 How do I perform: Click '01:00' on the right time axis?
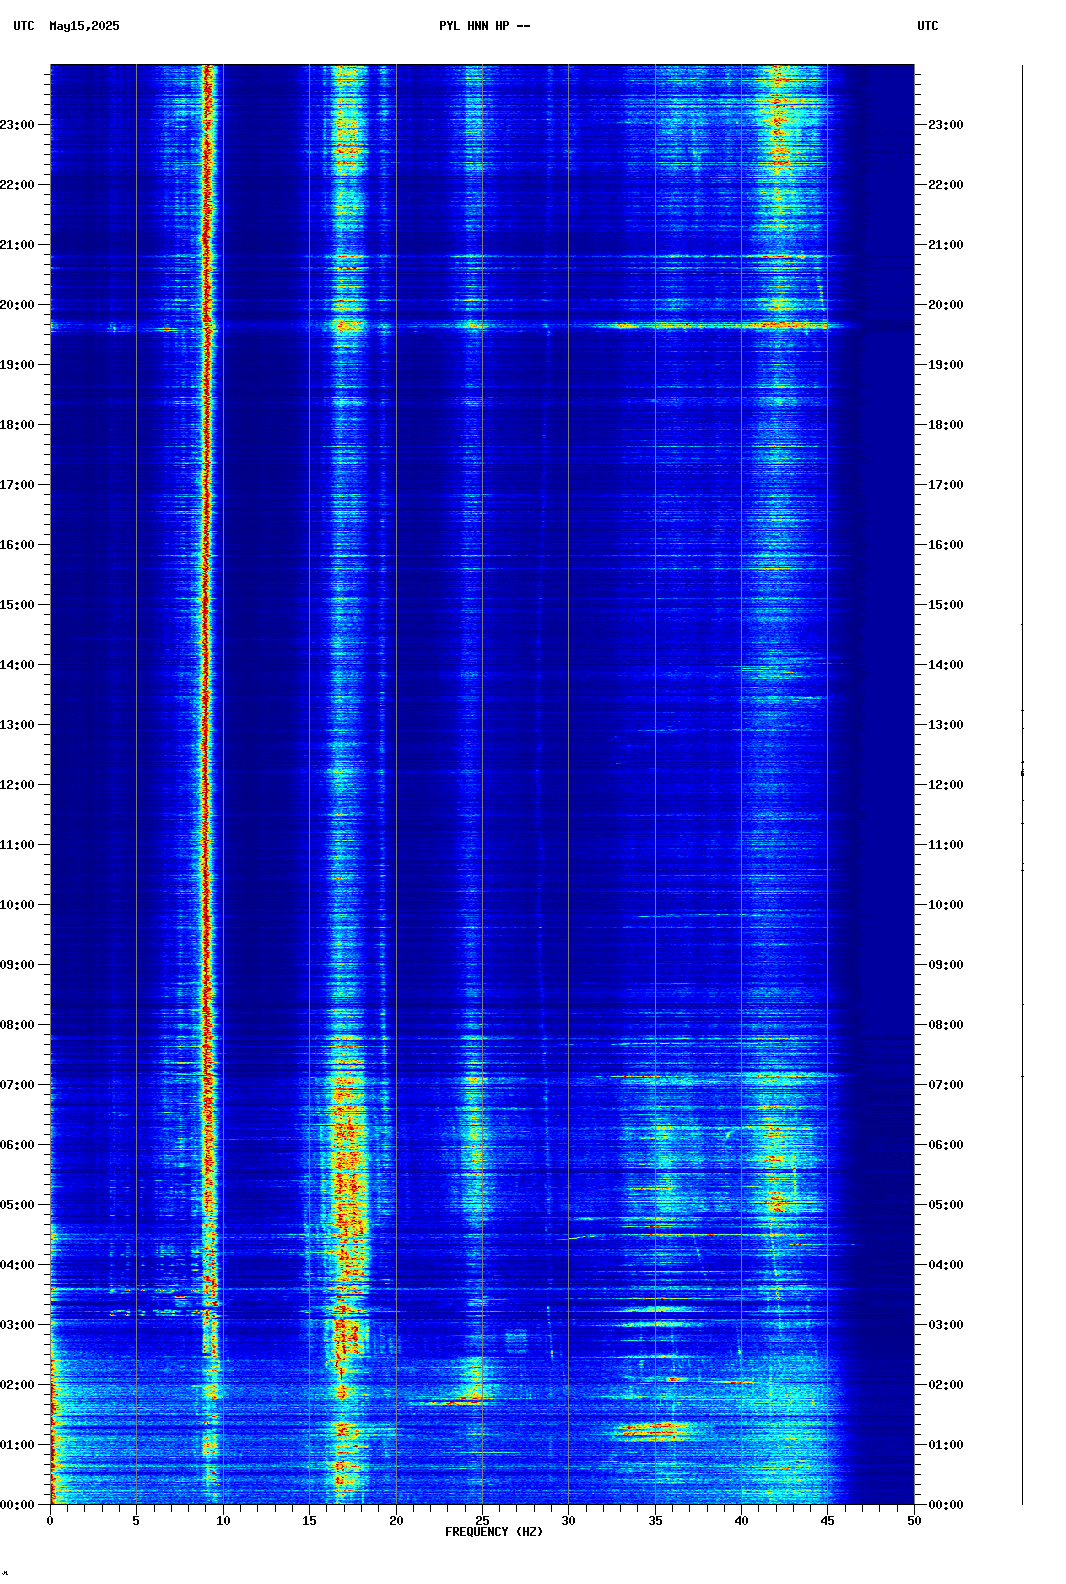click(946, 1445)
